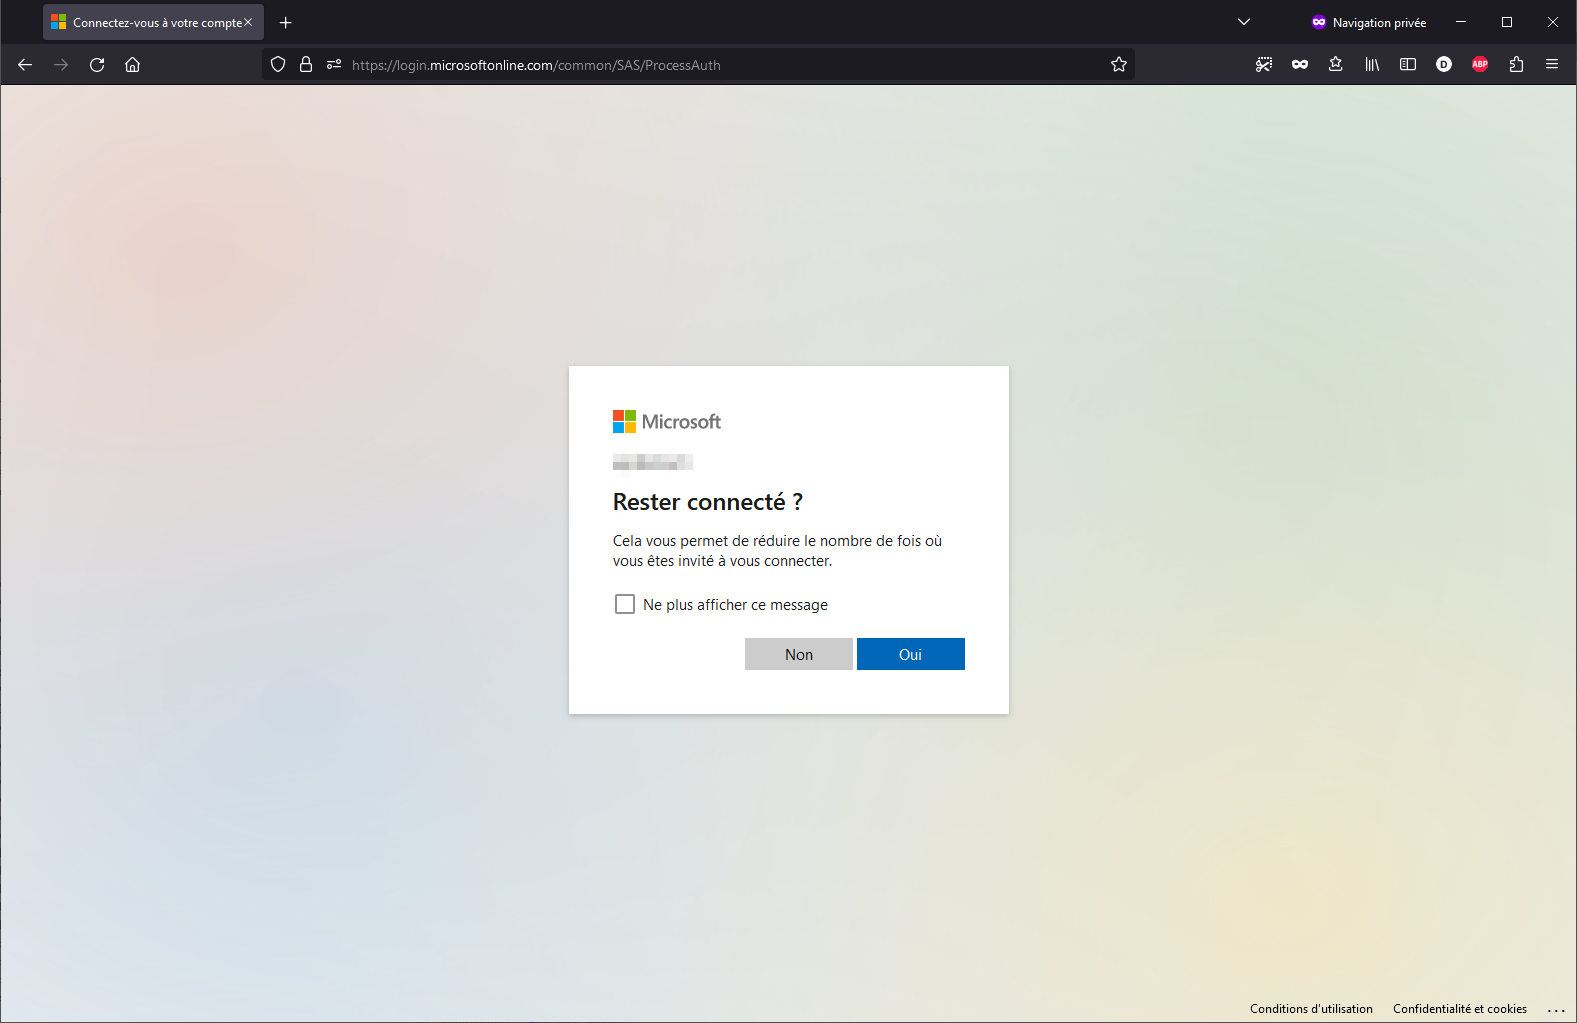Screen dimensions: 1577x1023
Task: Bookmark this page with the star icon
Action: 1119,65
